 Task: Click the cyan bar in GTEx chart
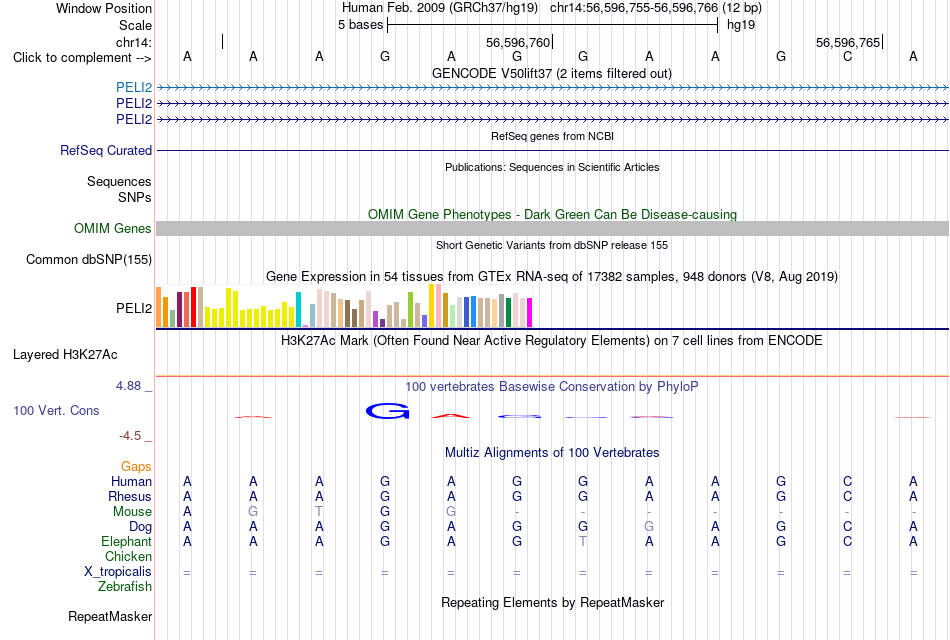click(x=298, y=310)
